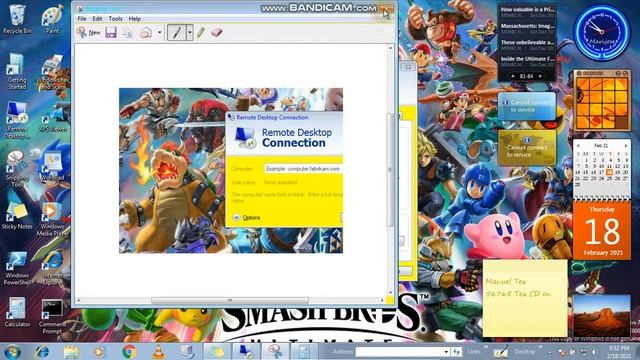
Task: Select the Eraser tool
Action: coord(217,32)
